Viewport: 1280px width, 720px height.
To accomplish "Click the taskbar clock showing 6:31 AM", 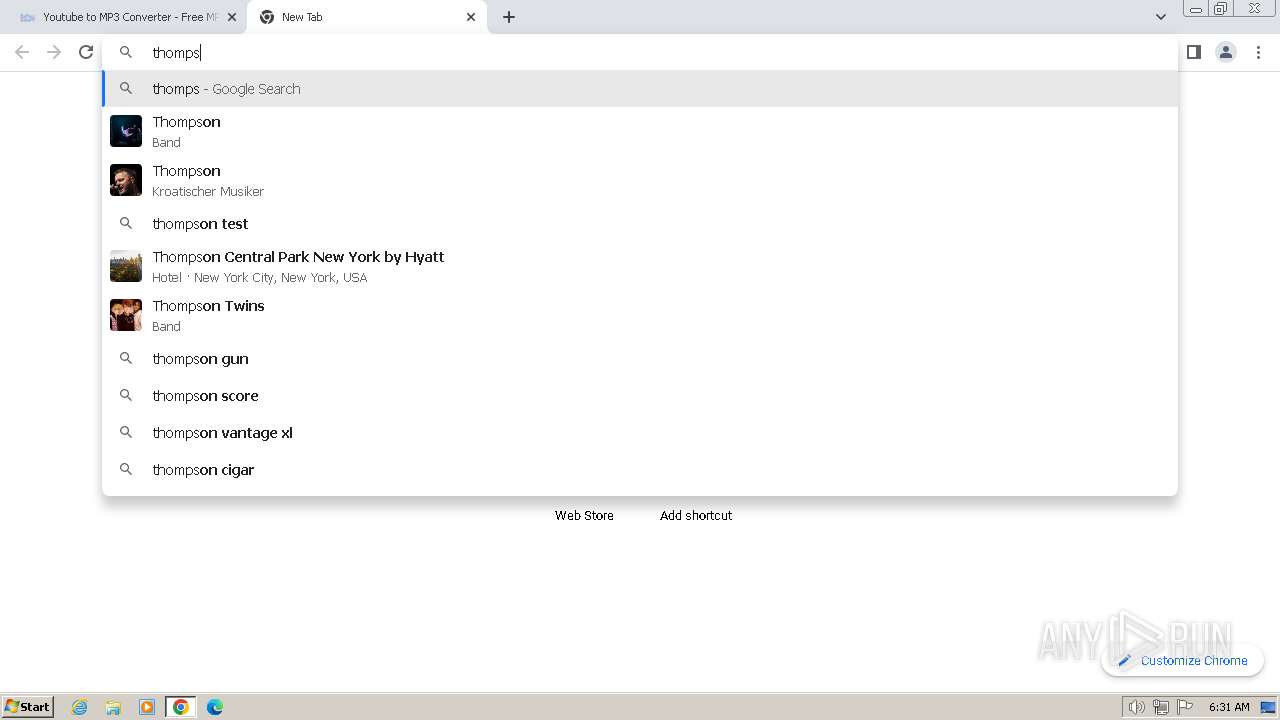I will 1229,707.
